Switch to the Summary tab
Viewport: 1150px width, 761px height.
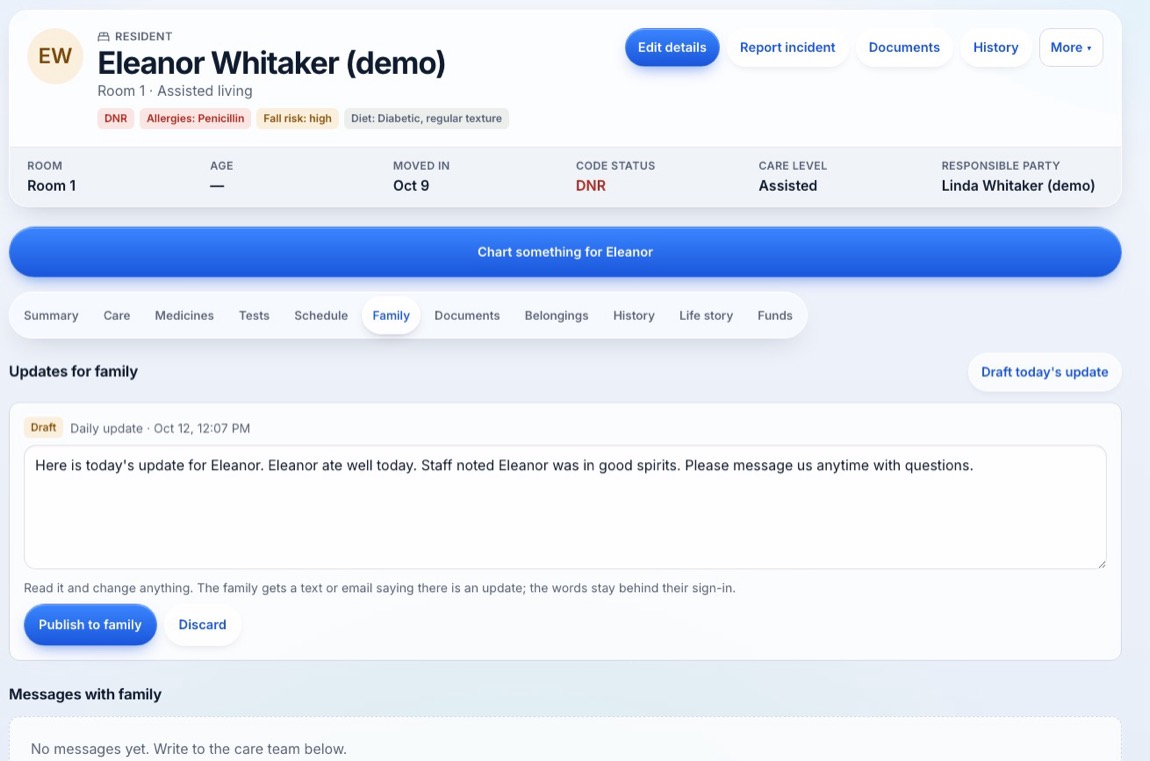[51, 315]
